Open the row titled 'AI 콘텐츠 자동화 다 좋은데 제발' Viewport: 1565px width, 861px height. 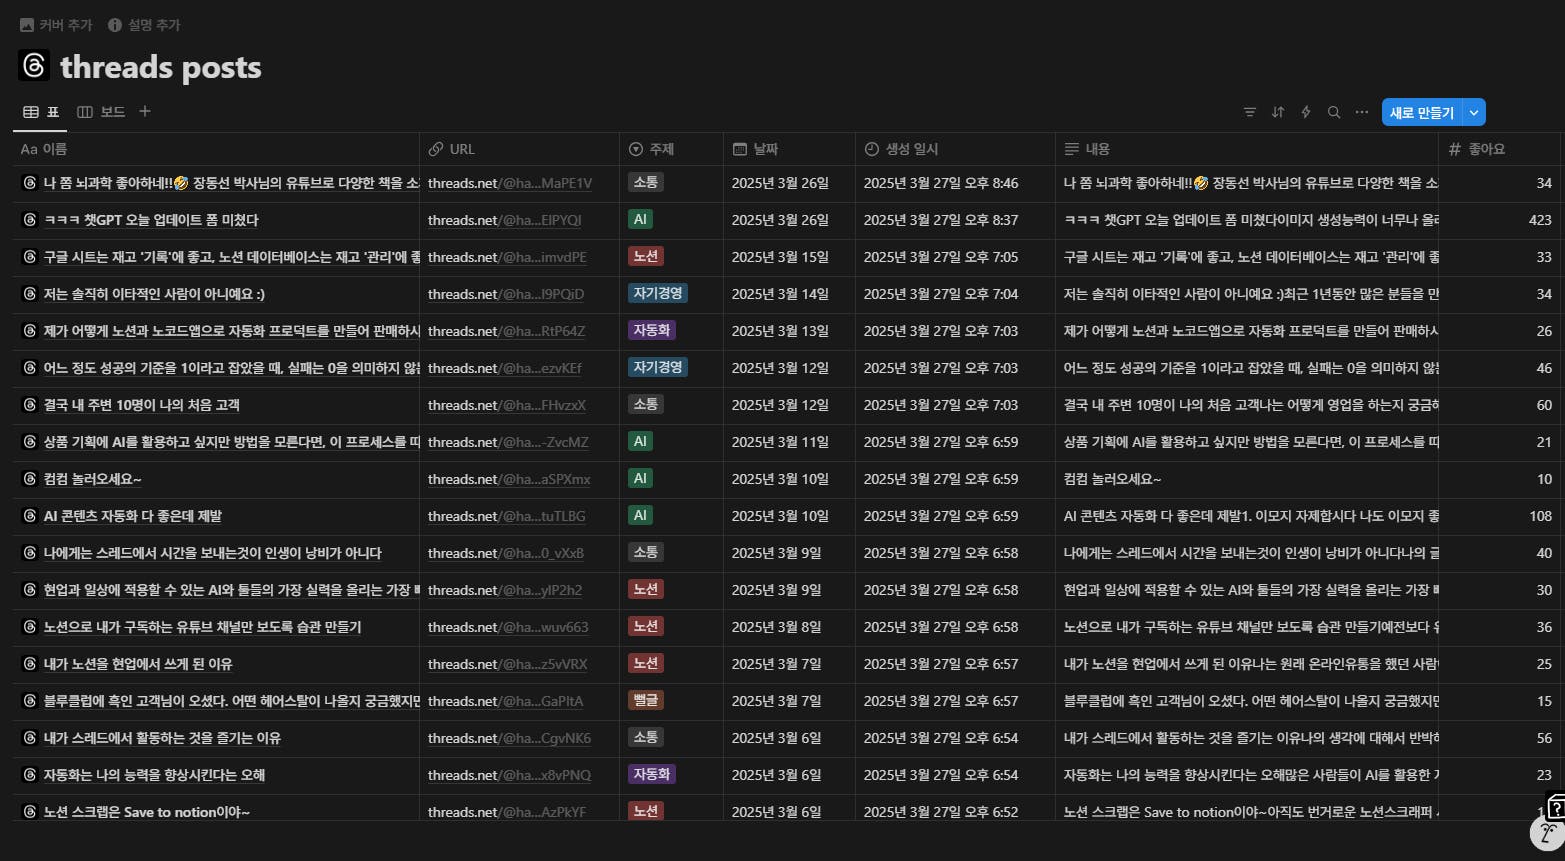pos(133,516)
